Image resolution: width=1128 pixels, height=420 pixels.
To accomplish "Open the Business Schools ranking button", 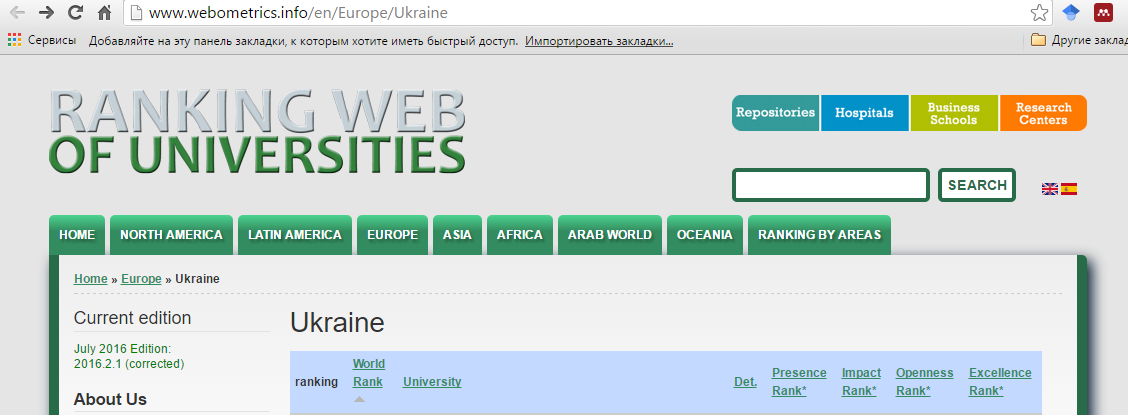I will (953, 113).
